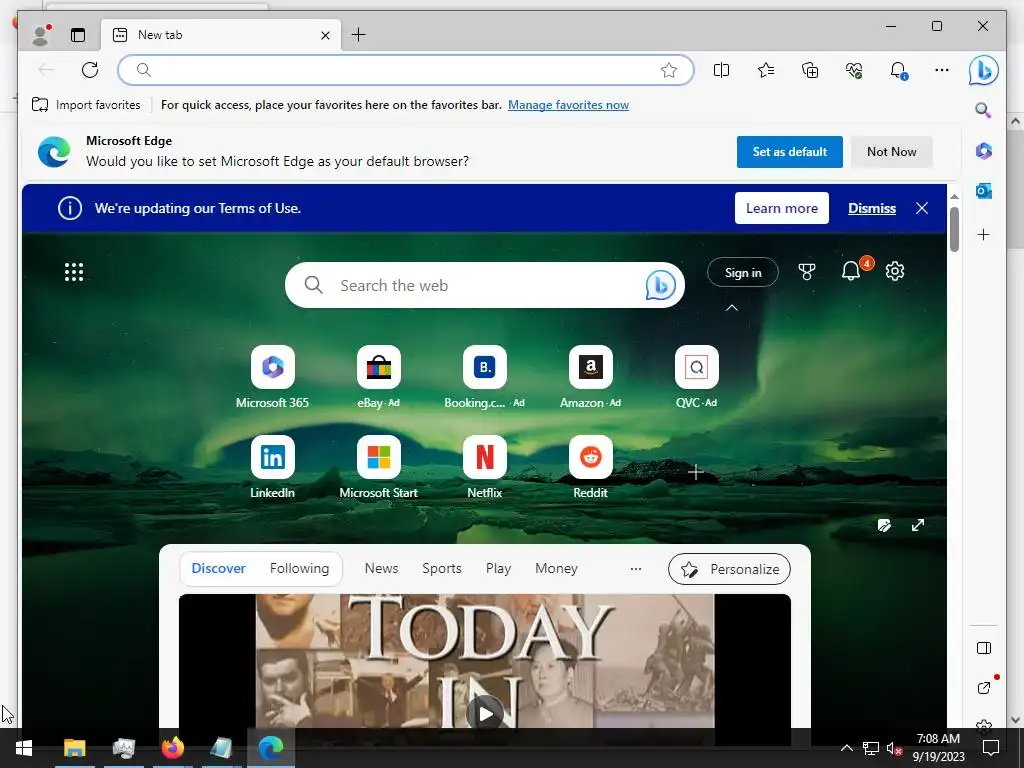Click the Search the web box
Image resolution: width=1024 pixels, height=768 pixels.
(x=485, y=285)
